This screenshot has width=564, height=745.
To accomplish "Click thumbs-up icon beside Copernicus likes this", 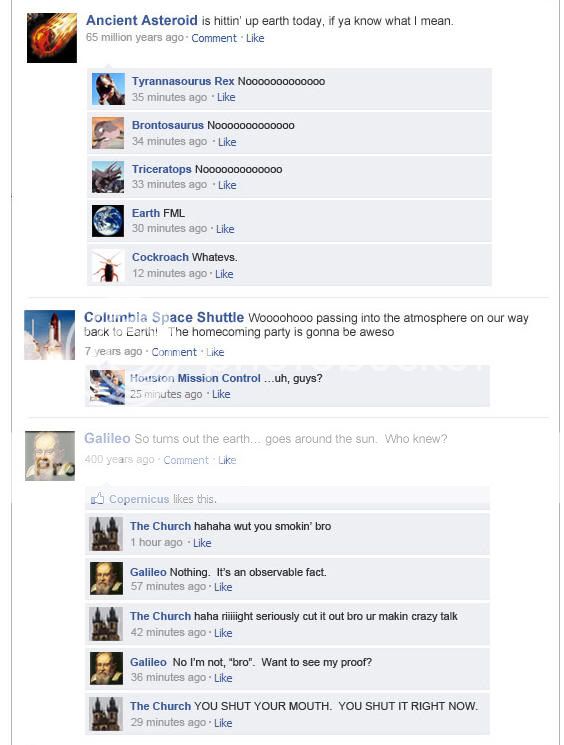I will pos(97,498).
